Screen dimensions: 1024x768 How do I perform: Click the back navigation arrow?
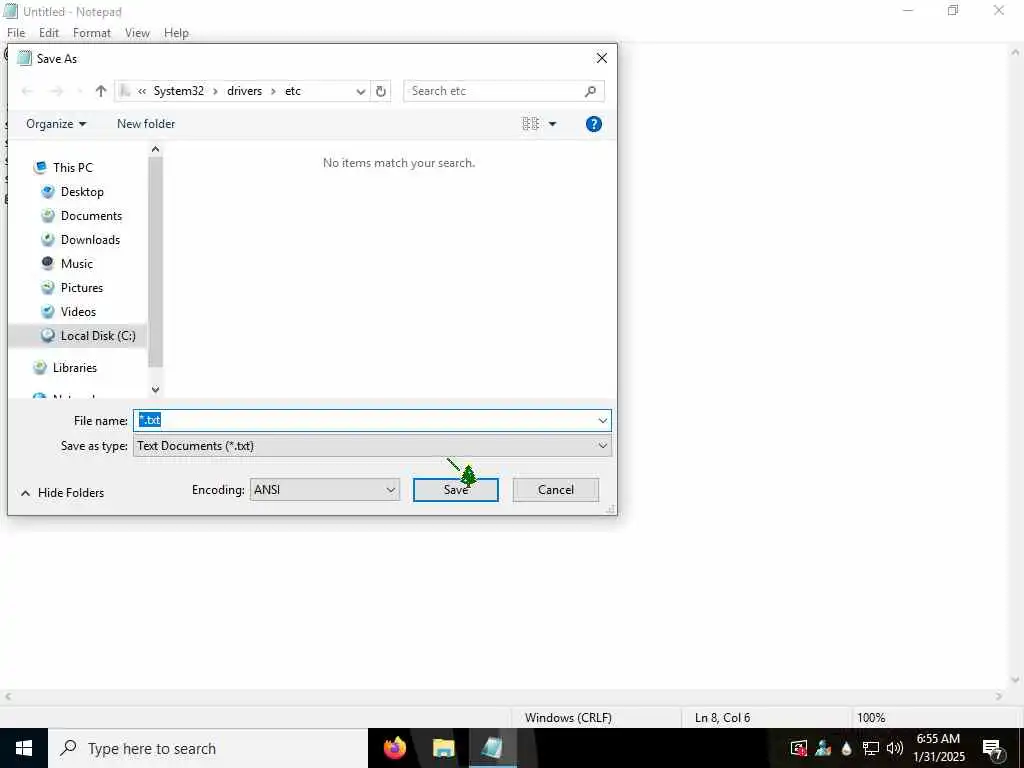(x=27, y=91)
